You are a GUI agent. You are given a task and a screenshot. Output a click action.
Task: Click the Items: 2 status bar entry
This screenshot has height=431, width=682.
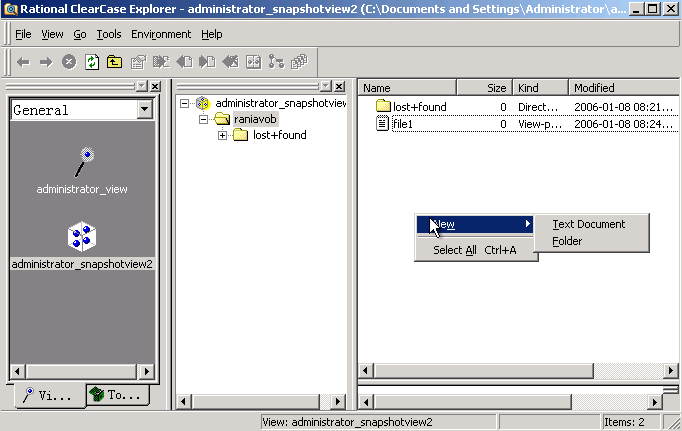click(x=624, y=422)
